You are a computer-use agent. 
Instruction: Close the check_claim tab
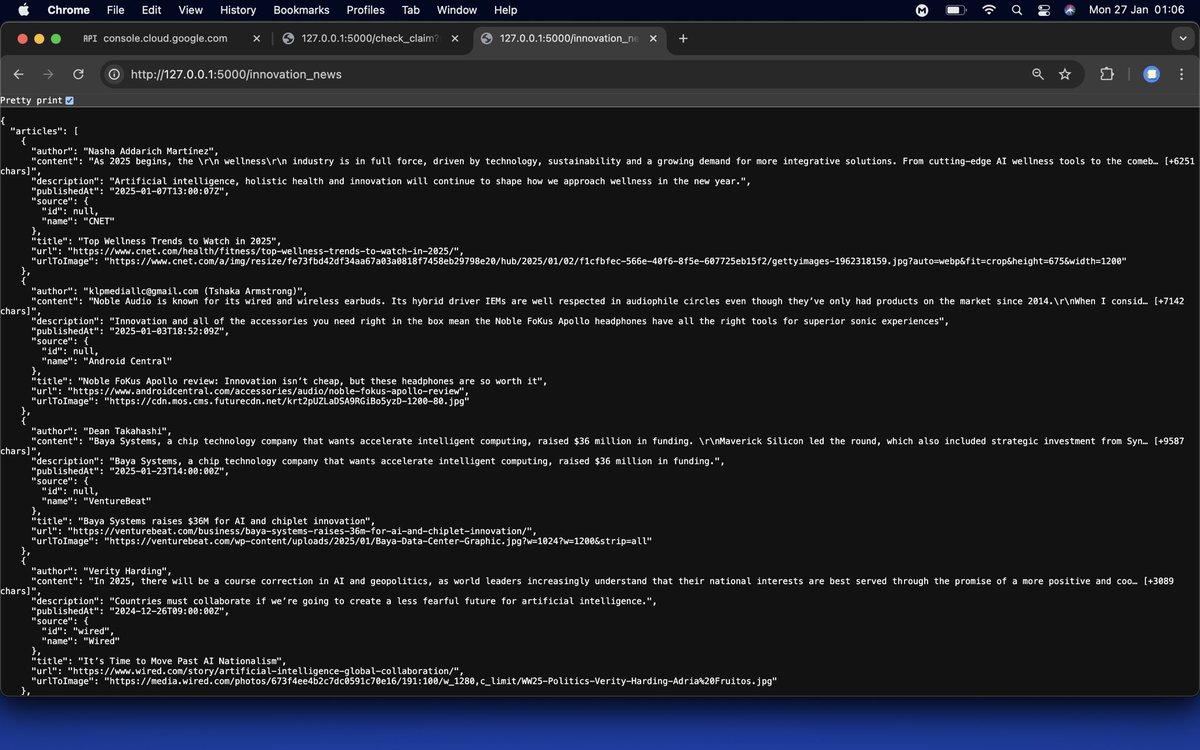click(455, 38)
